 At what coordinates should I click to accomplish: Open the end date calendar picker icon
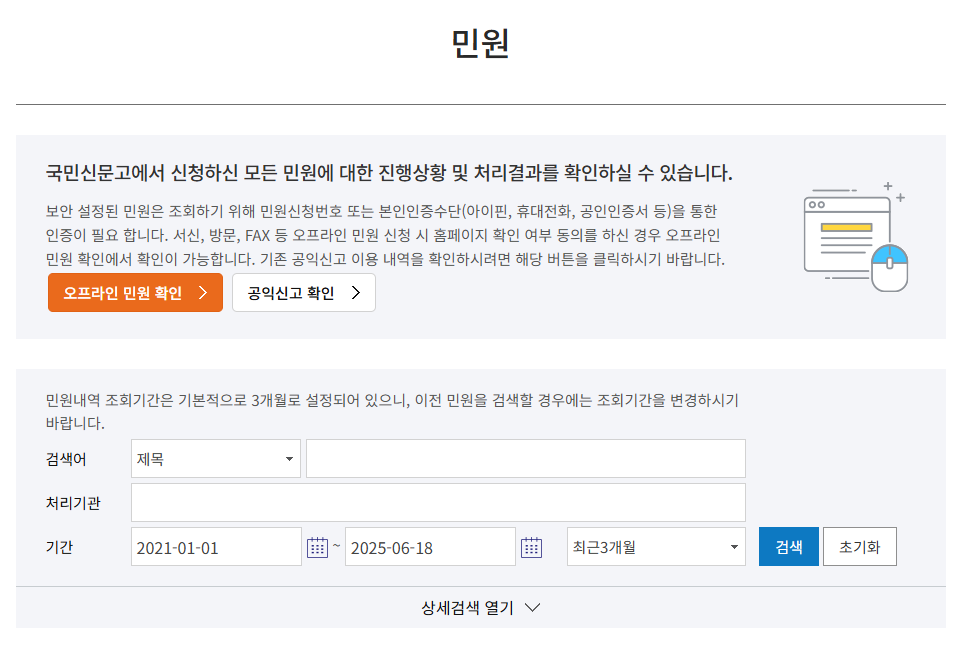pos(531,547)
